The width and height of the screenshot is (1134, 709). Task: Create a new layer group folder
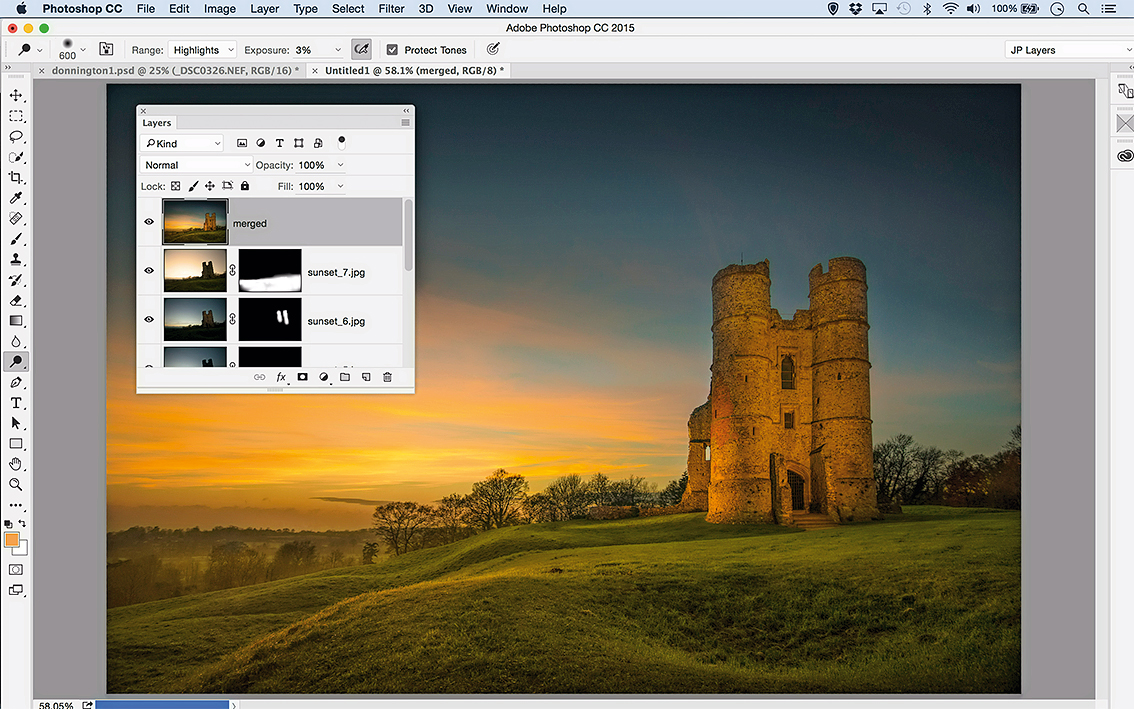(345, 377)
